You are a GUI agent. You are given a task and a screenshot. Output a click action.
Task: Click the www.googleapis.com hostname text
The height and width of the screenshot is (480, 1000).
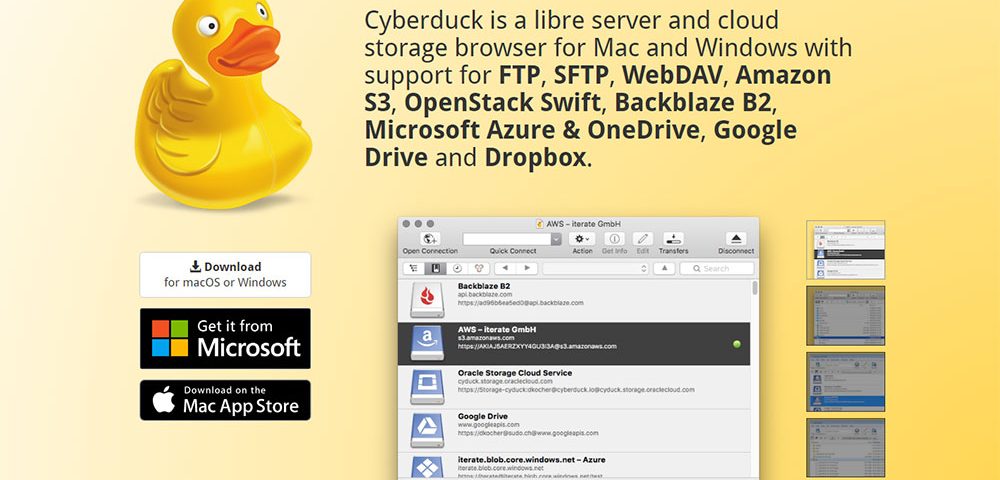pos(489,425)
